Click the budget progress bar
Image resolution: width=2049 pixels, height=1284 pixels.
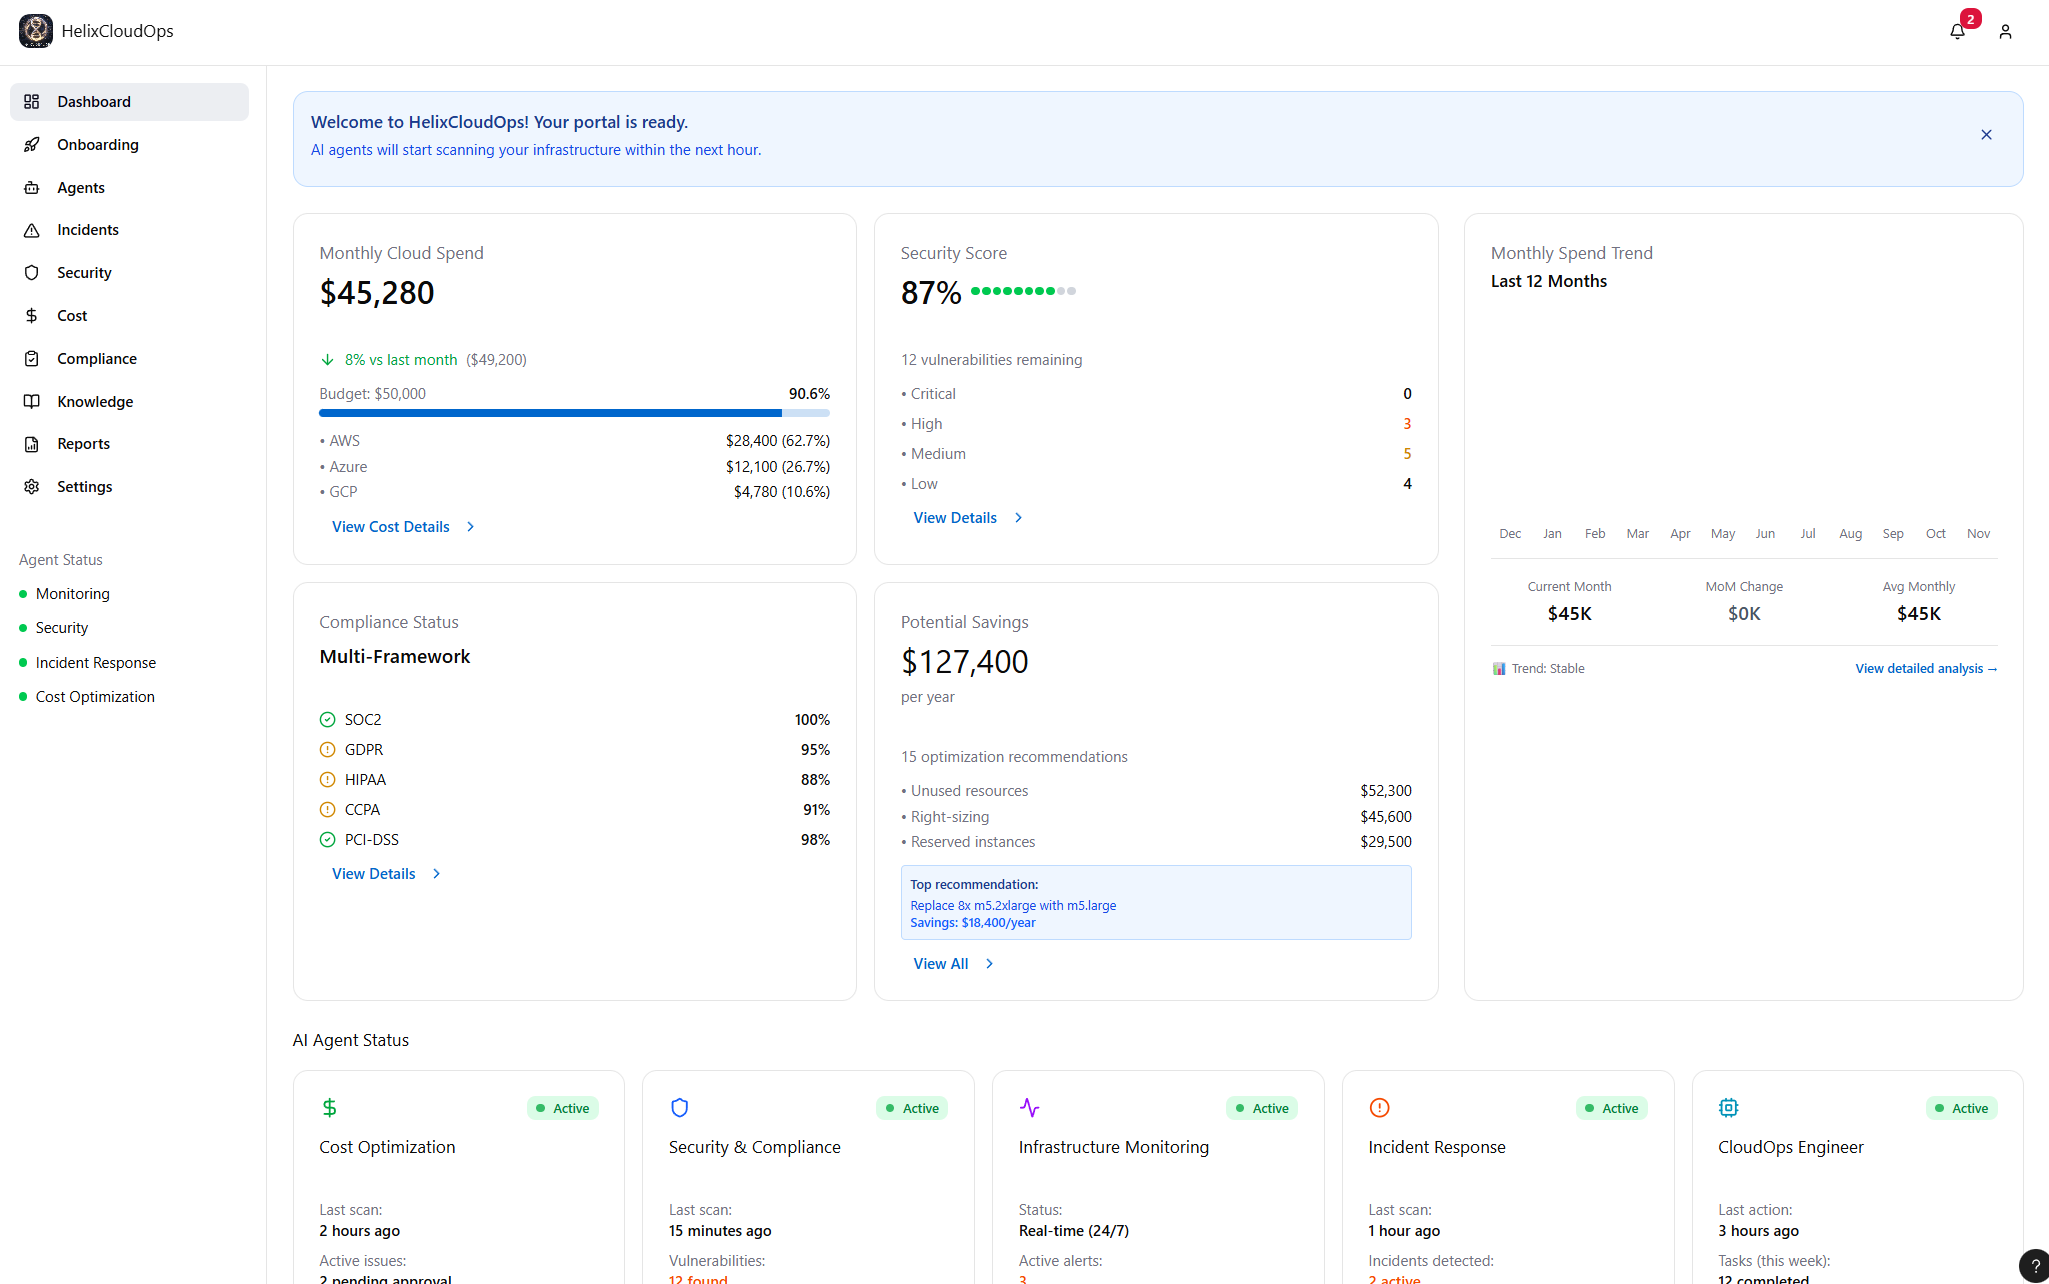click(573, 413)
